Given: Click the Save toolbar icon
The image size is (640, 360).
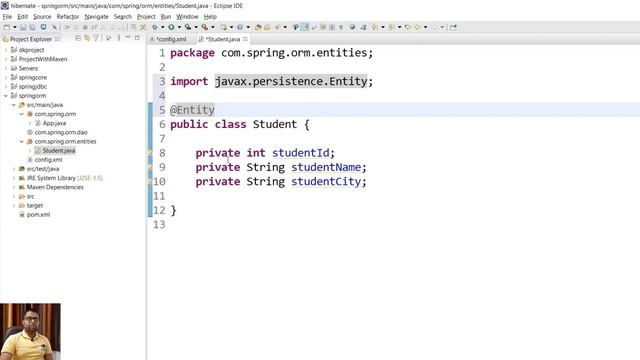Looking at the screenshot, I should [x=23, y=27].
